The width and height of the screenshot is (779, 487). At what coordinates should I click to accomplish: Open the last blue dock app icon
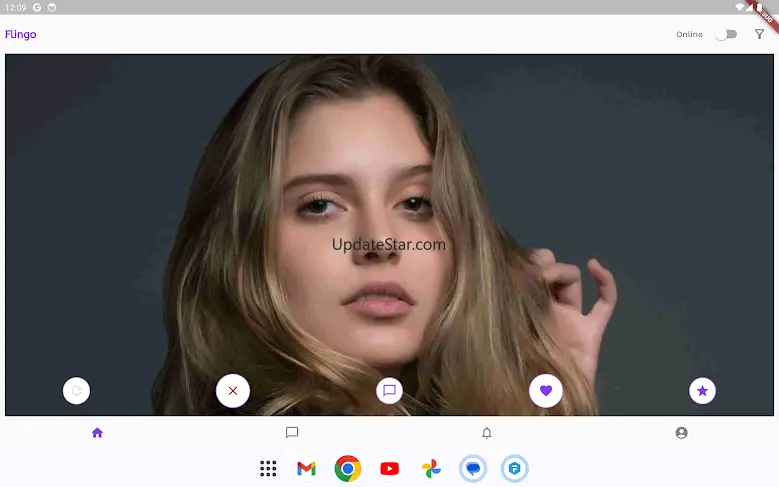(x=515, y=469)
